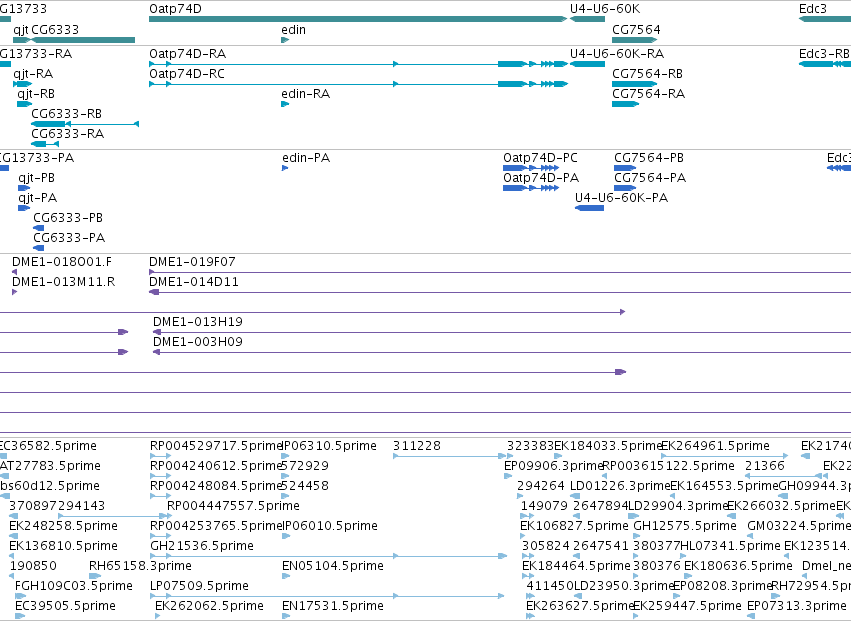Select the CG7564 gene label in top track

(x=636, y=29)
